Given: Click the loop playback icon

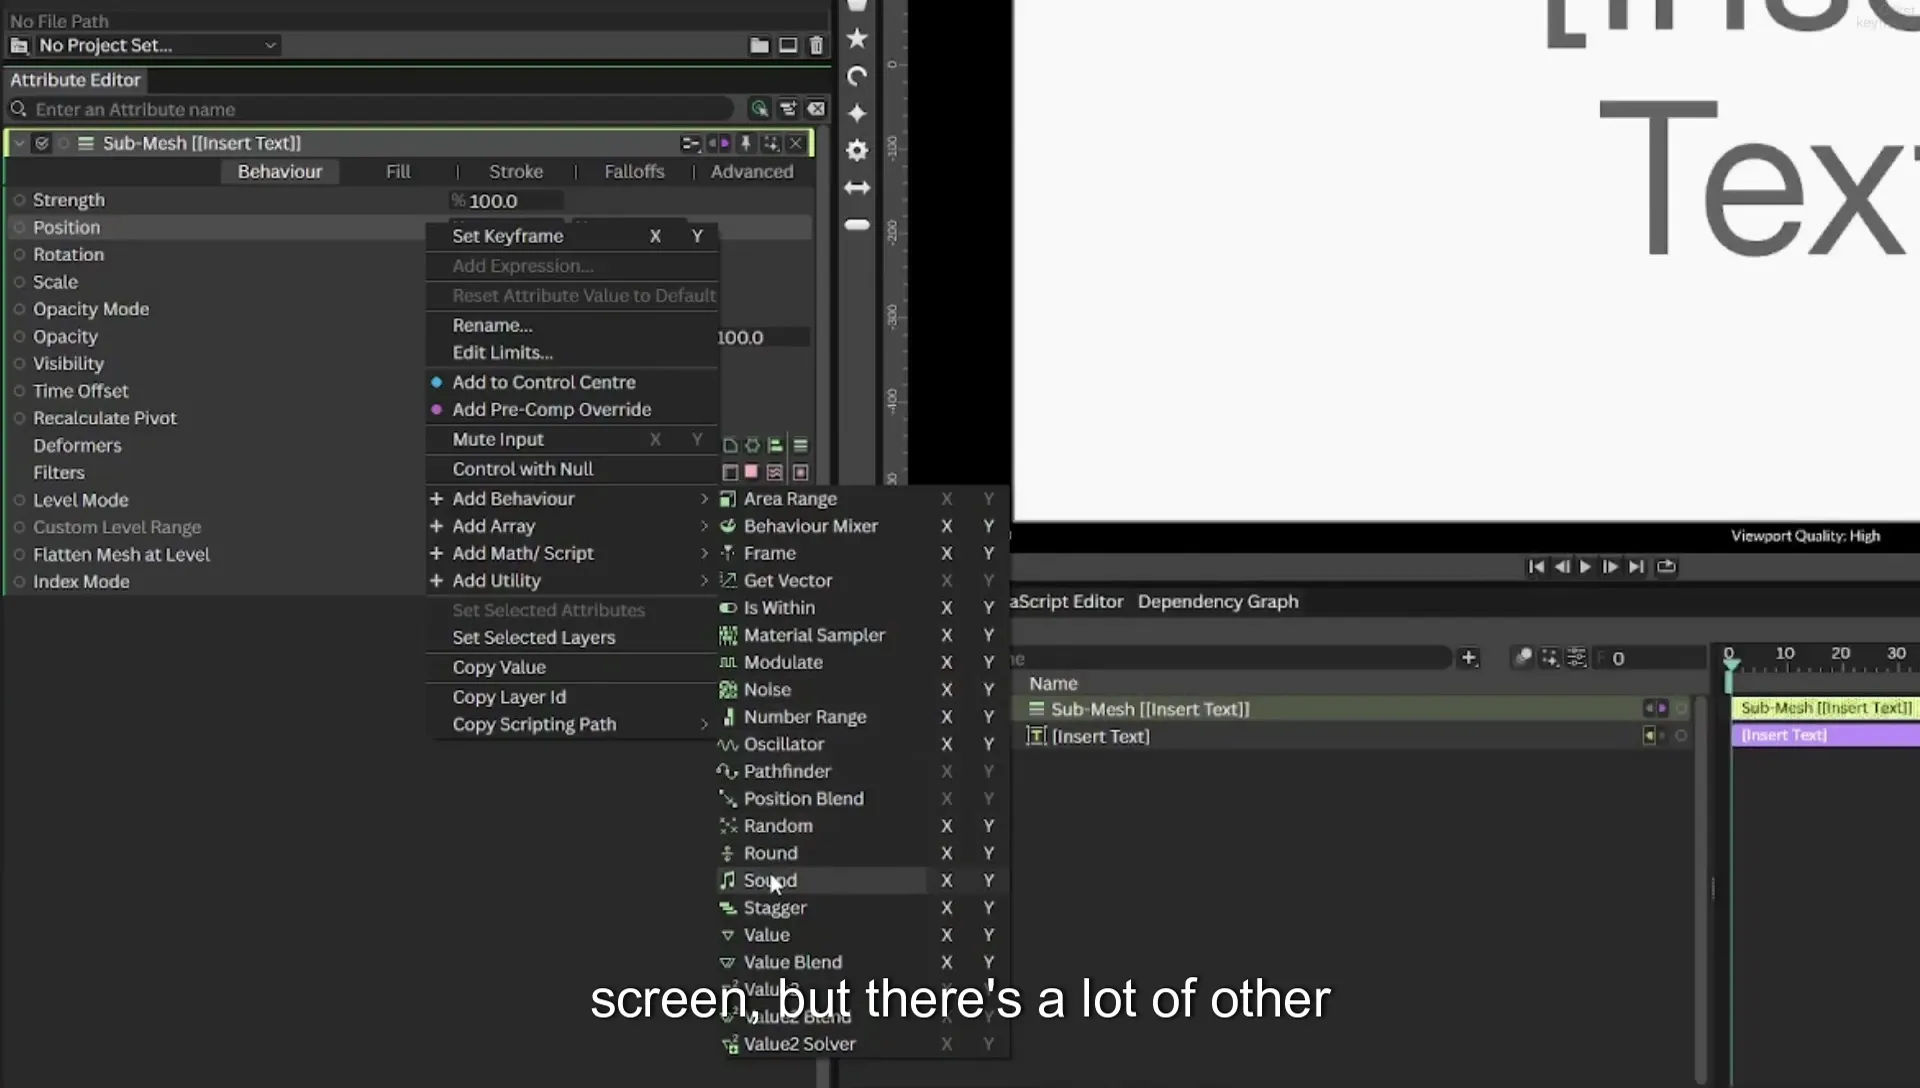Looking at the screenshot, I should [x=1666, y=567].
